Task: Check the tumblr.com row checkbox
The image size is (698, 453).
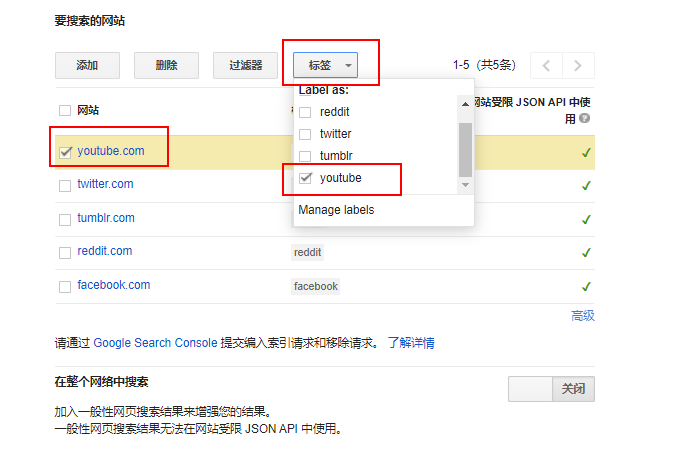Action: (x=65, y=219)
